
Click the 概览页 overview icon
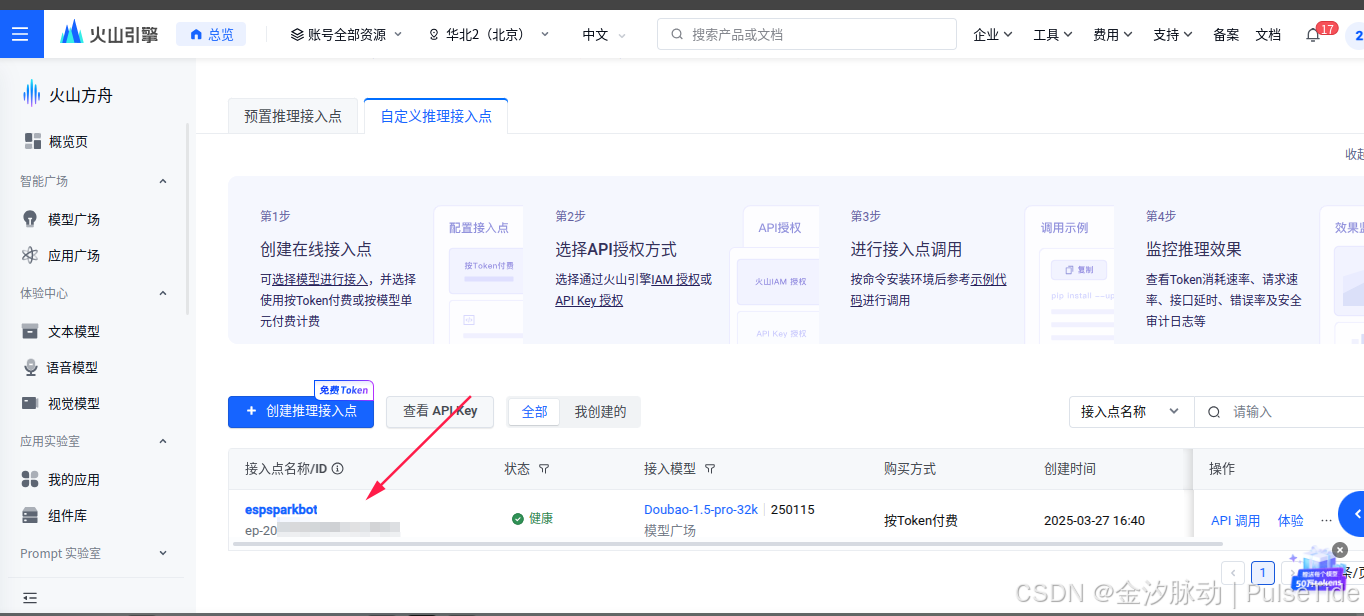click(x=32, y=142)
